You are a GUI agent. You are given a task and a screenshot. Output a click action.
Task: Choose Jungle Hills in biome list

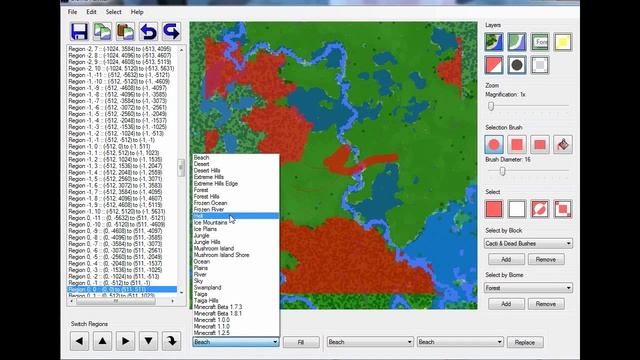[236, 242]
